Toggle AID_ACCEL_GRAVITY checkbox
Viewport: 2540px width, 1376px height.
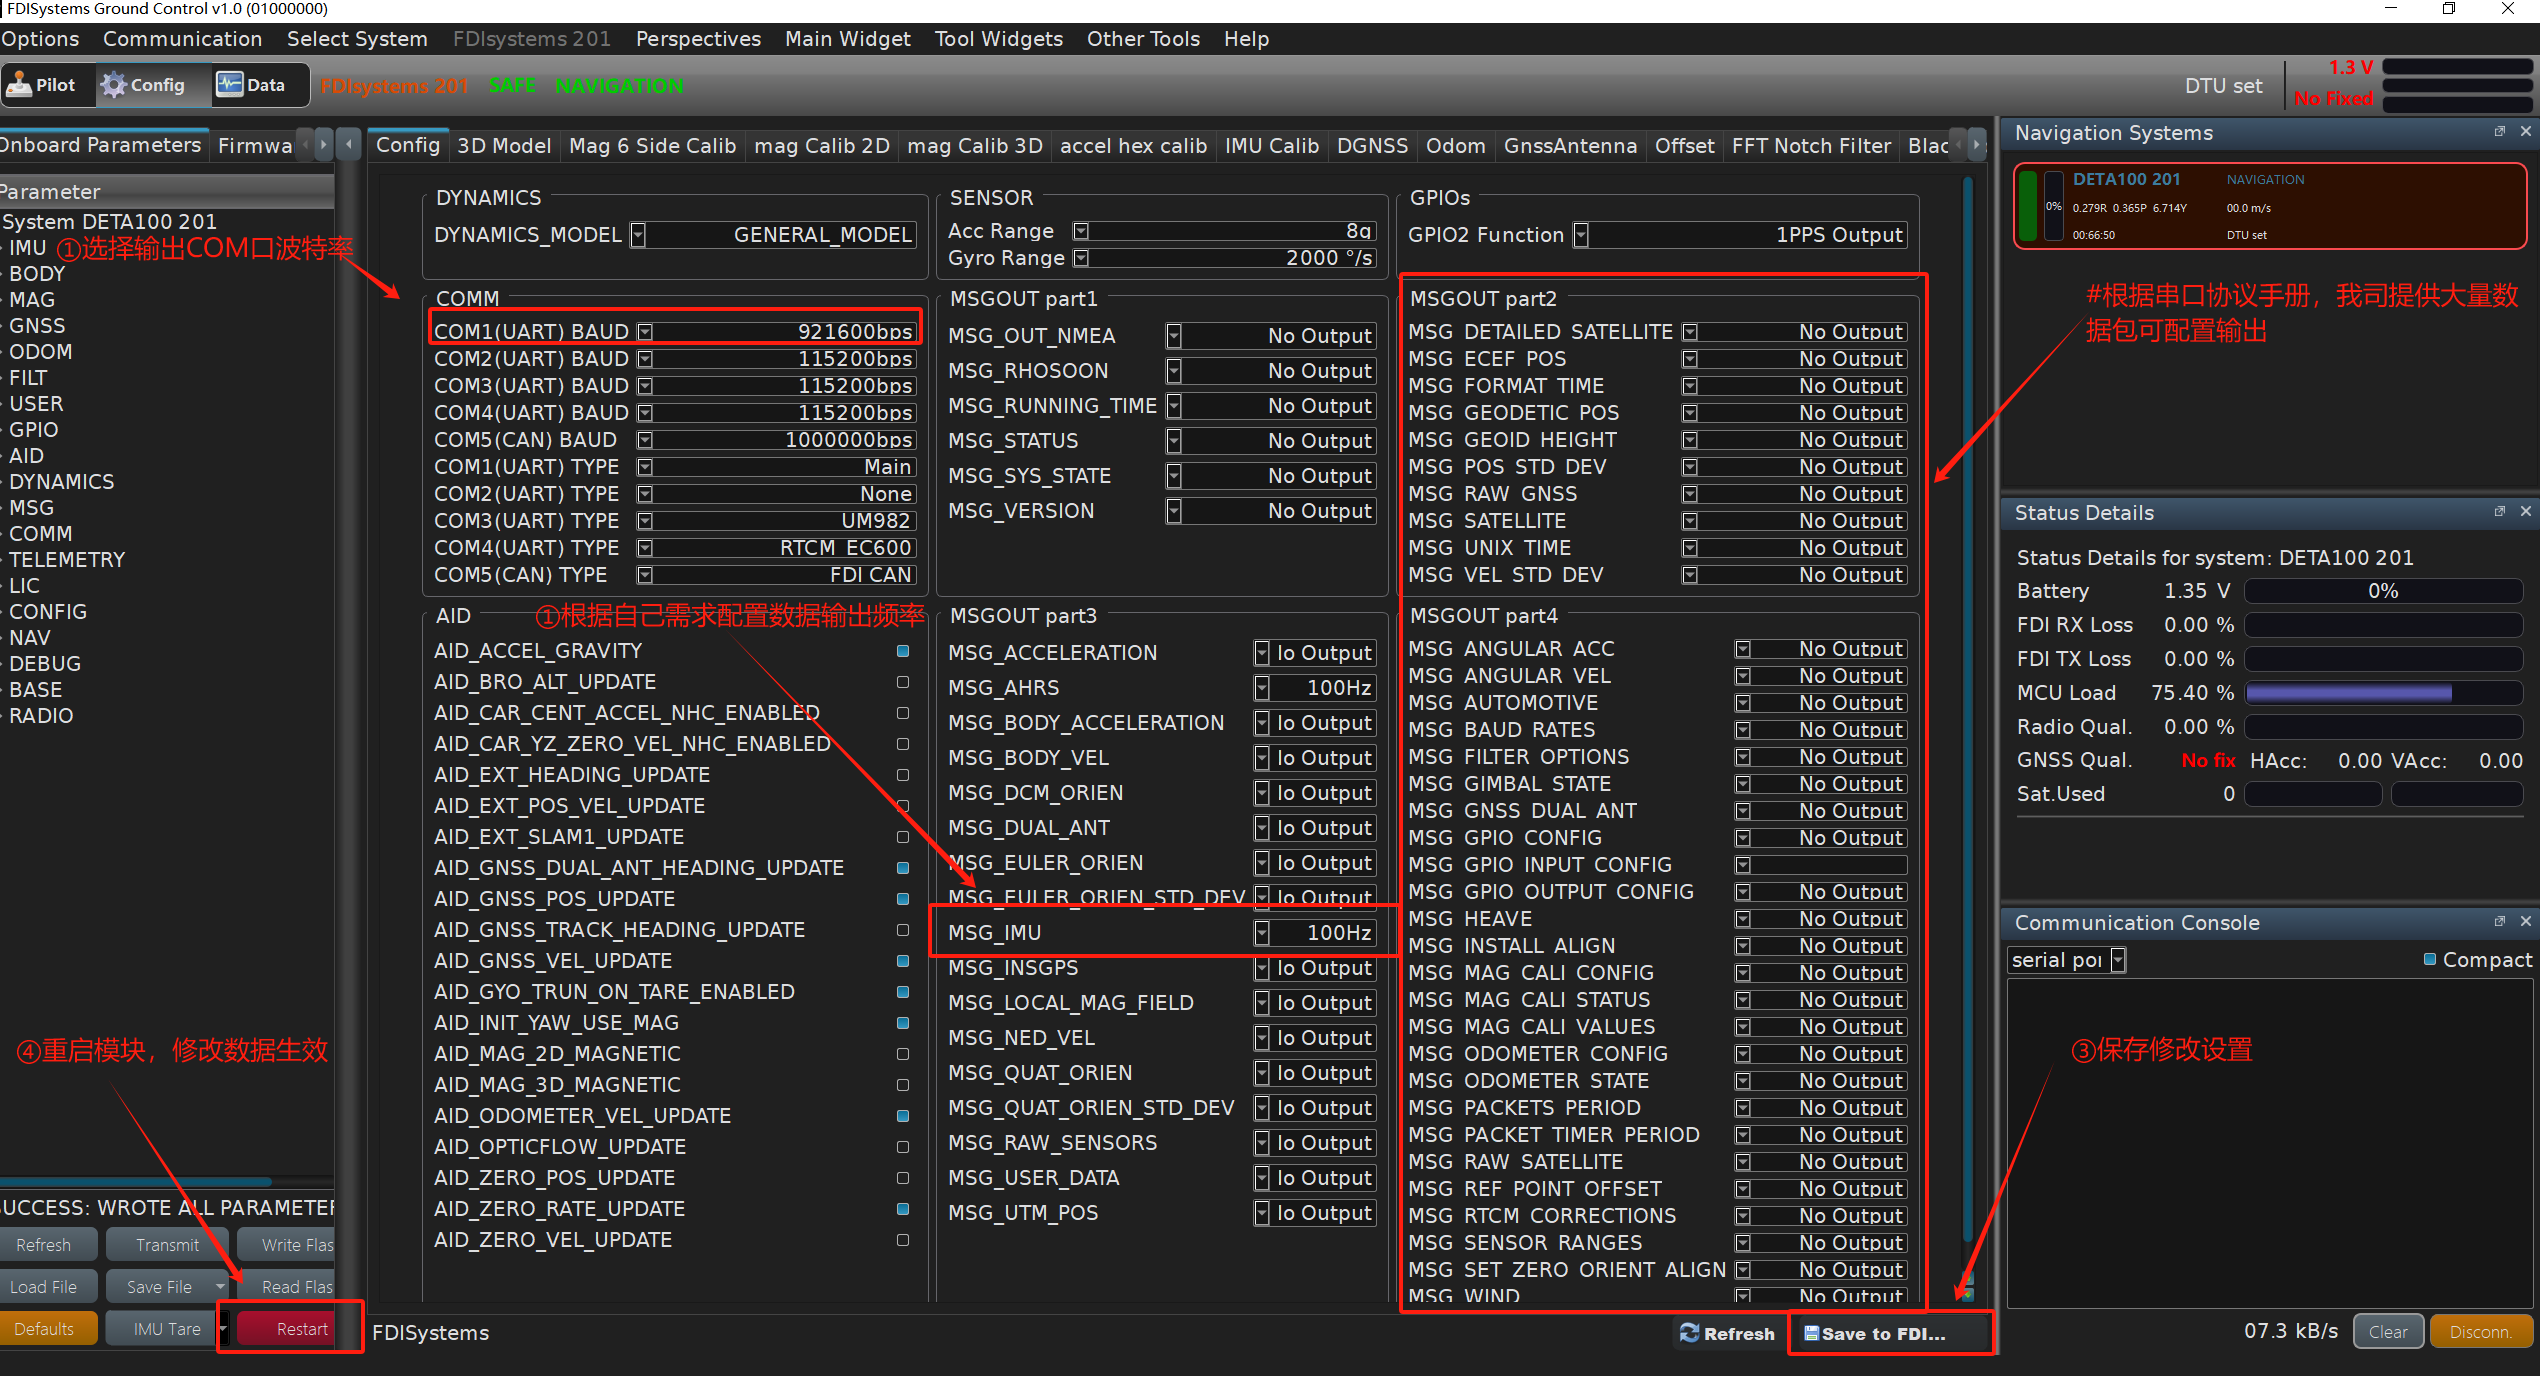(903, 651)
